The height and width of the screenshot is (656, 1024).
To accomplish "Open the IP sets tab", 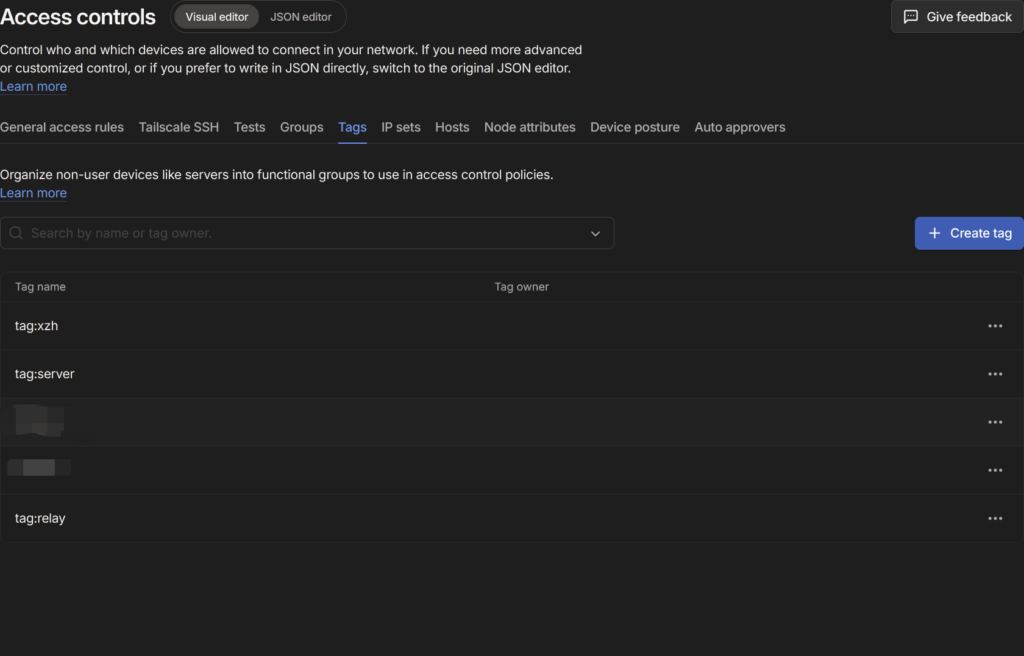I will click(x=400, y=127).
